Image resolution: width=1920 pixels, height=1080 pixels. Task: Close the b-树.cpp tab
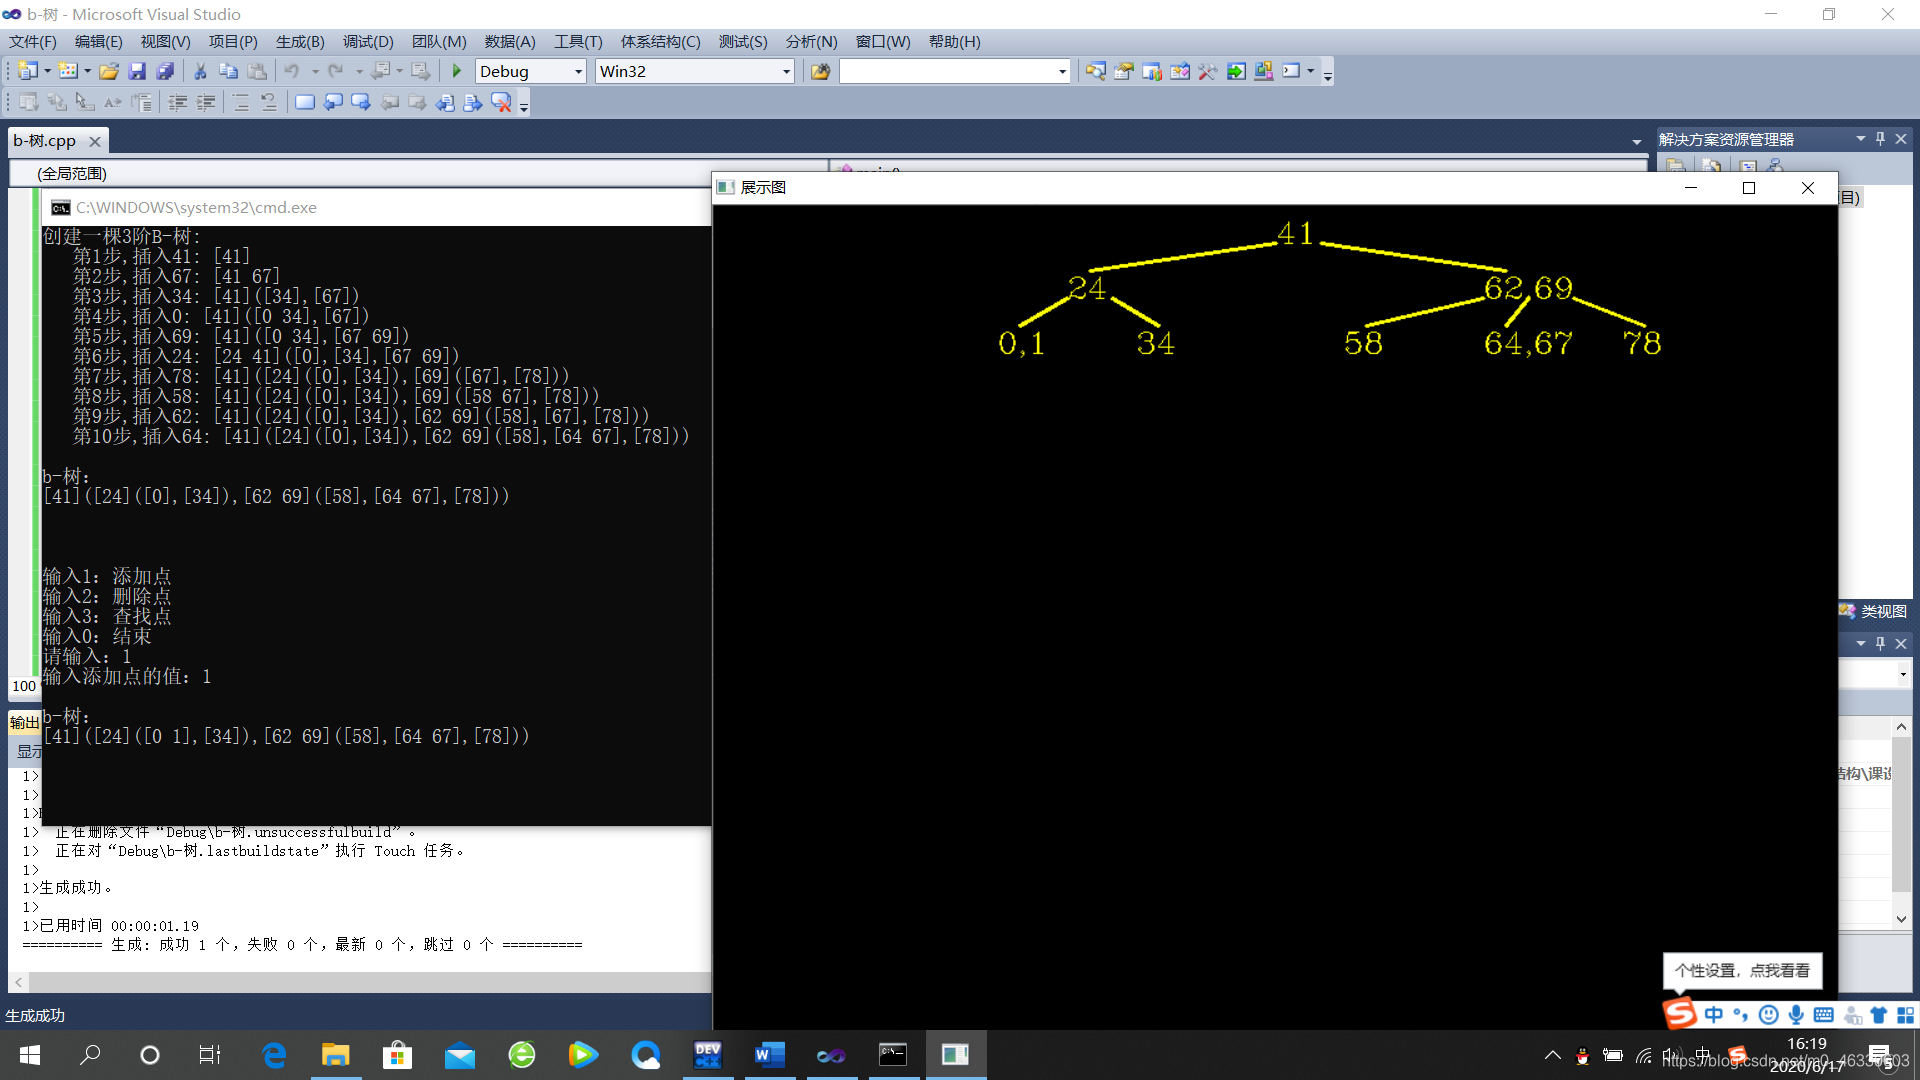click(95, 142)
